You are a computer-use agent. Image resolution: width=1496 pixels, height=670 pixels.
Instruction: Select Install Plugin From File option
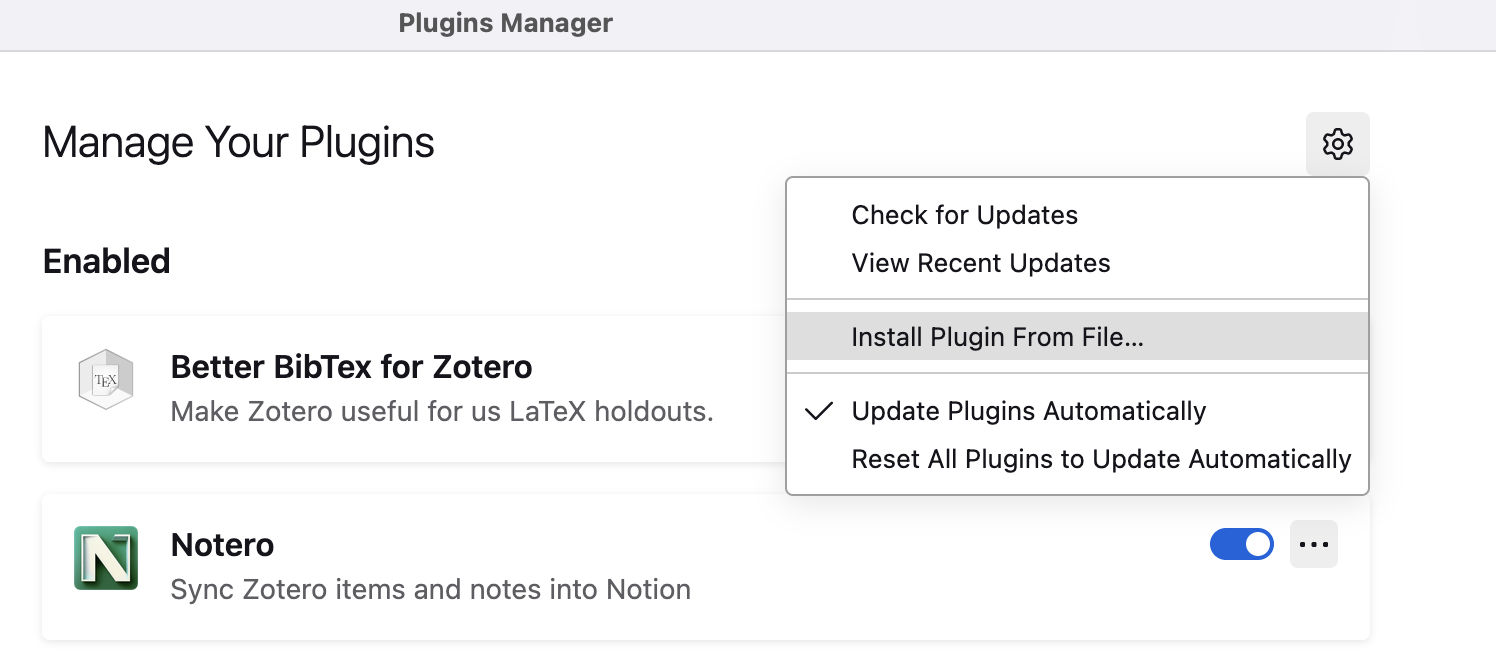998,337
